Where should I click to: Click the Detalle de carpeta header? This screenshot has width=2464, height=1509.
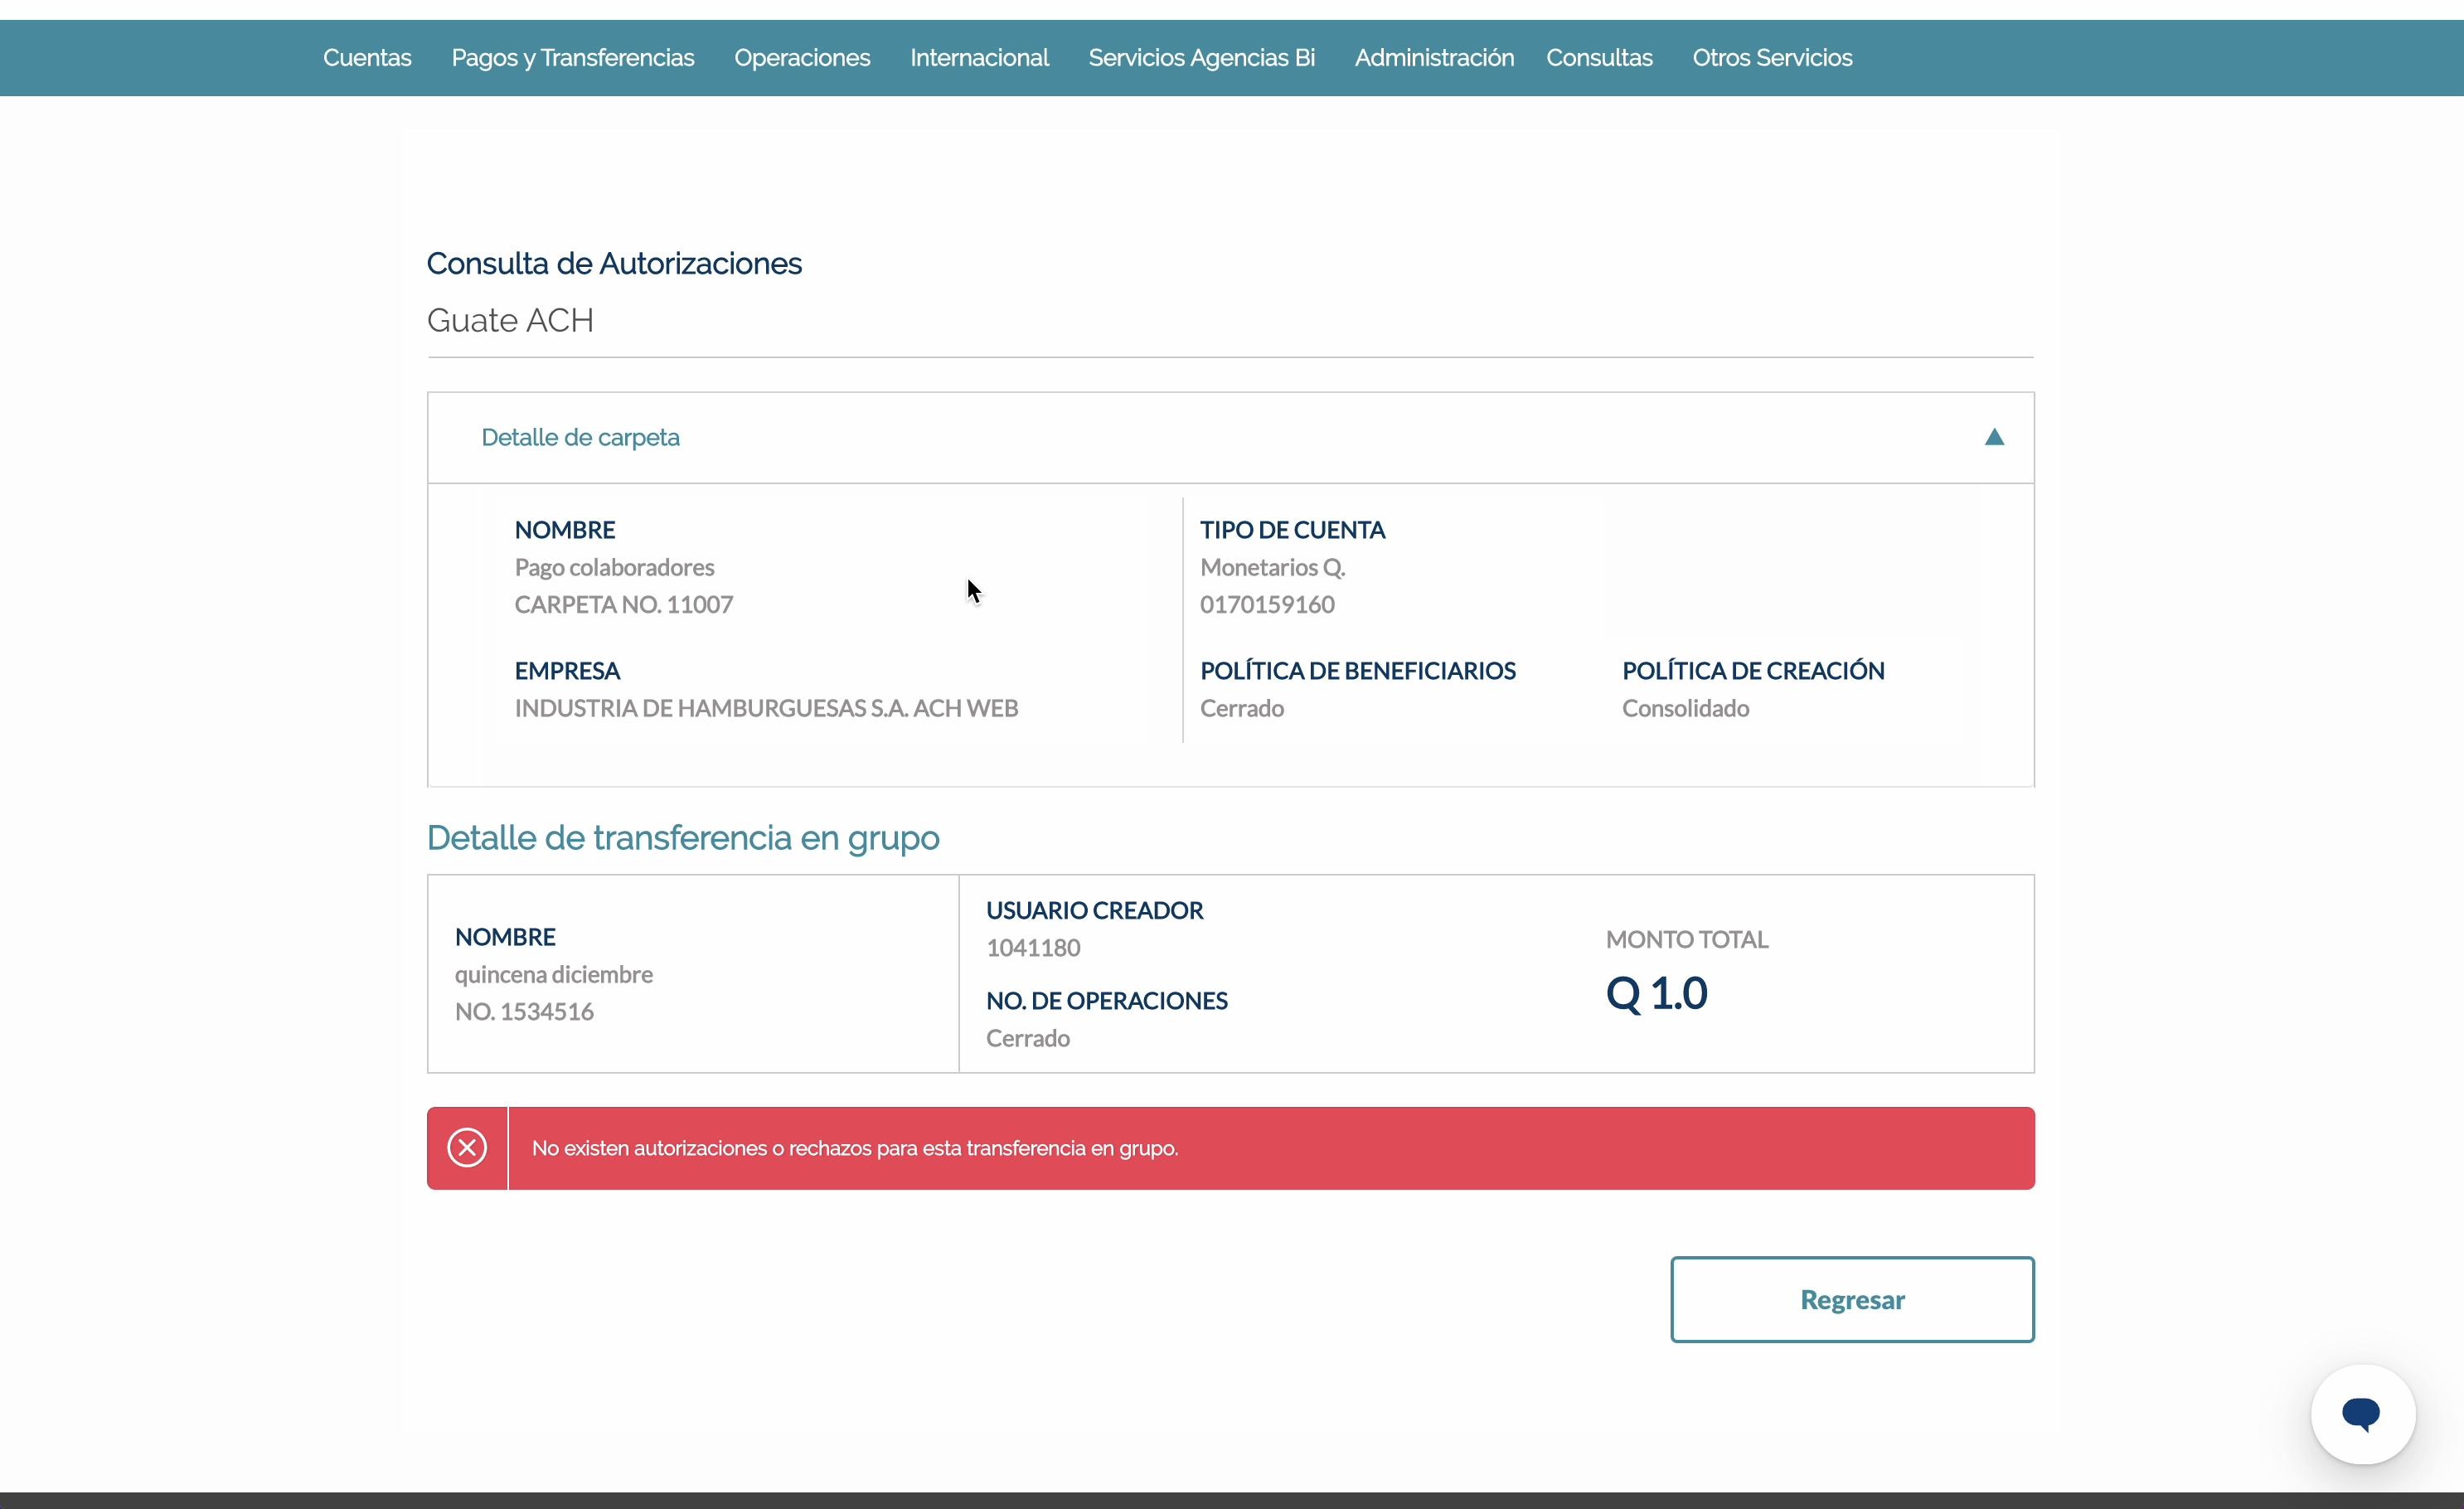click(x=580, y=437)
